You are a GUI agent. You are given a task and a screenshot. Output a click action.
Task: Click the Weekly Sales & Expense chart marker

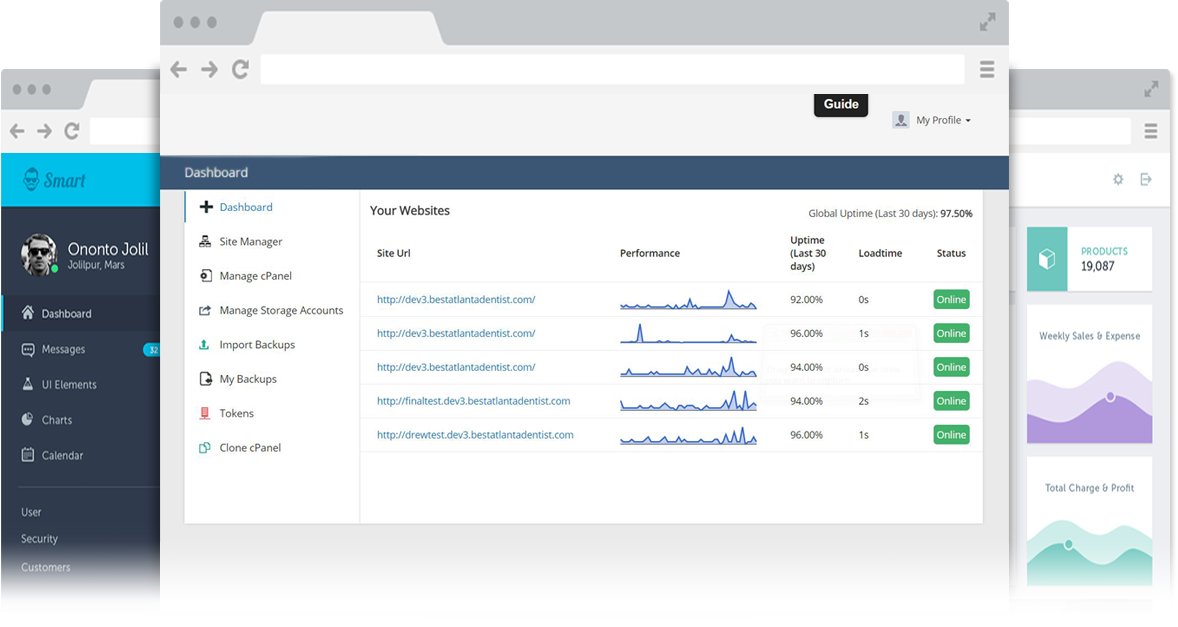[1110, 397]
